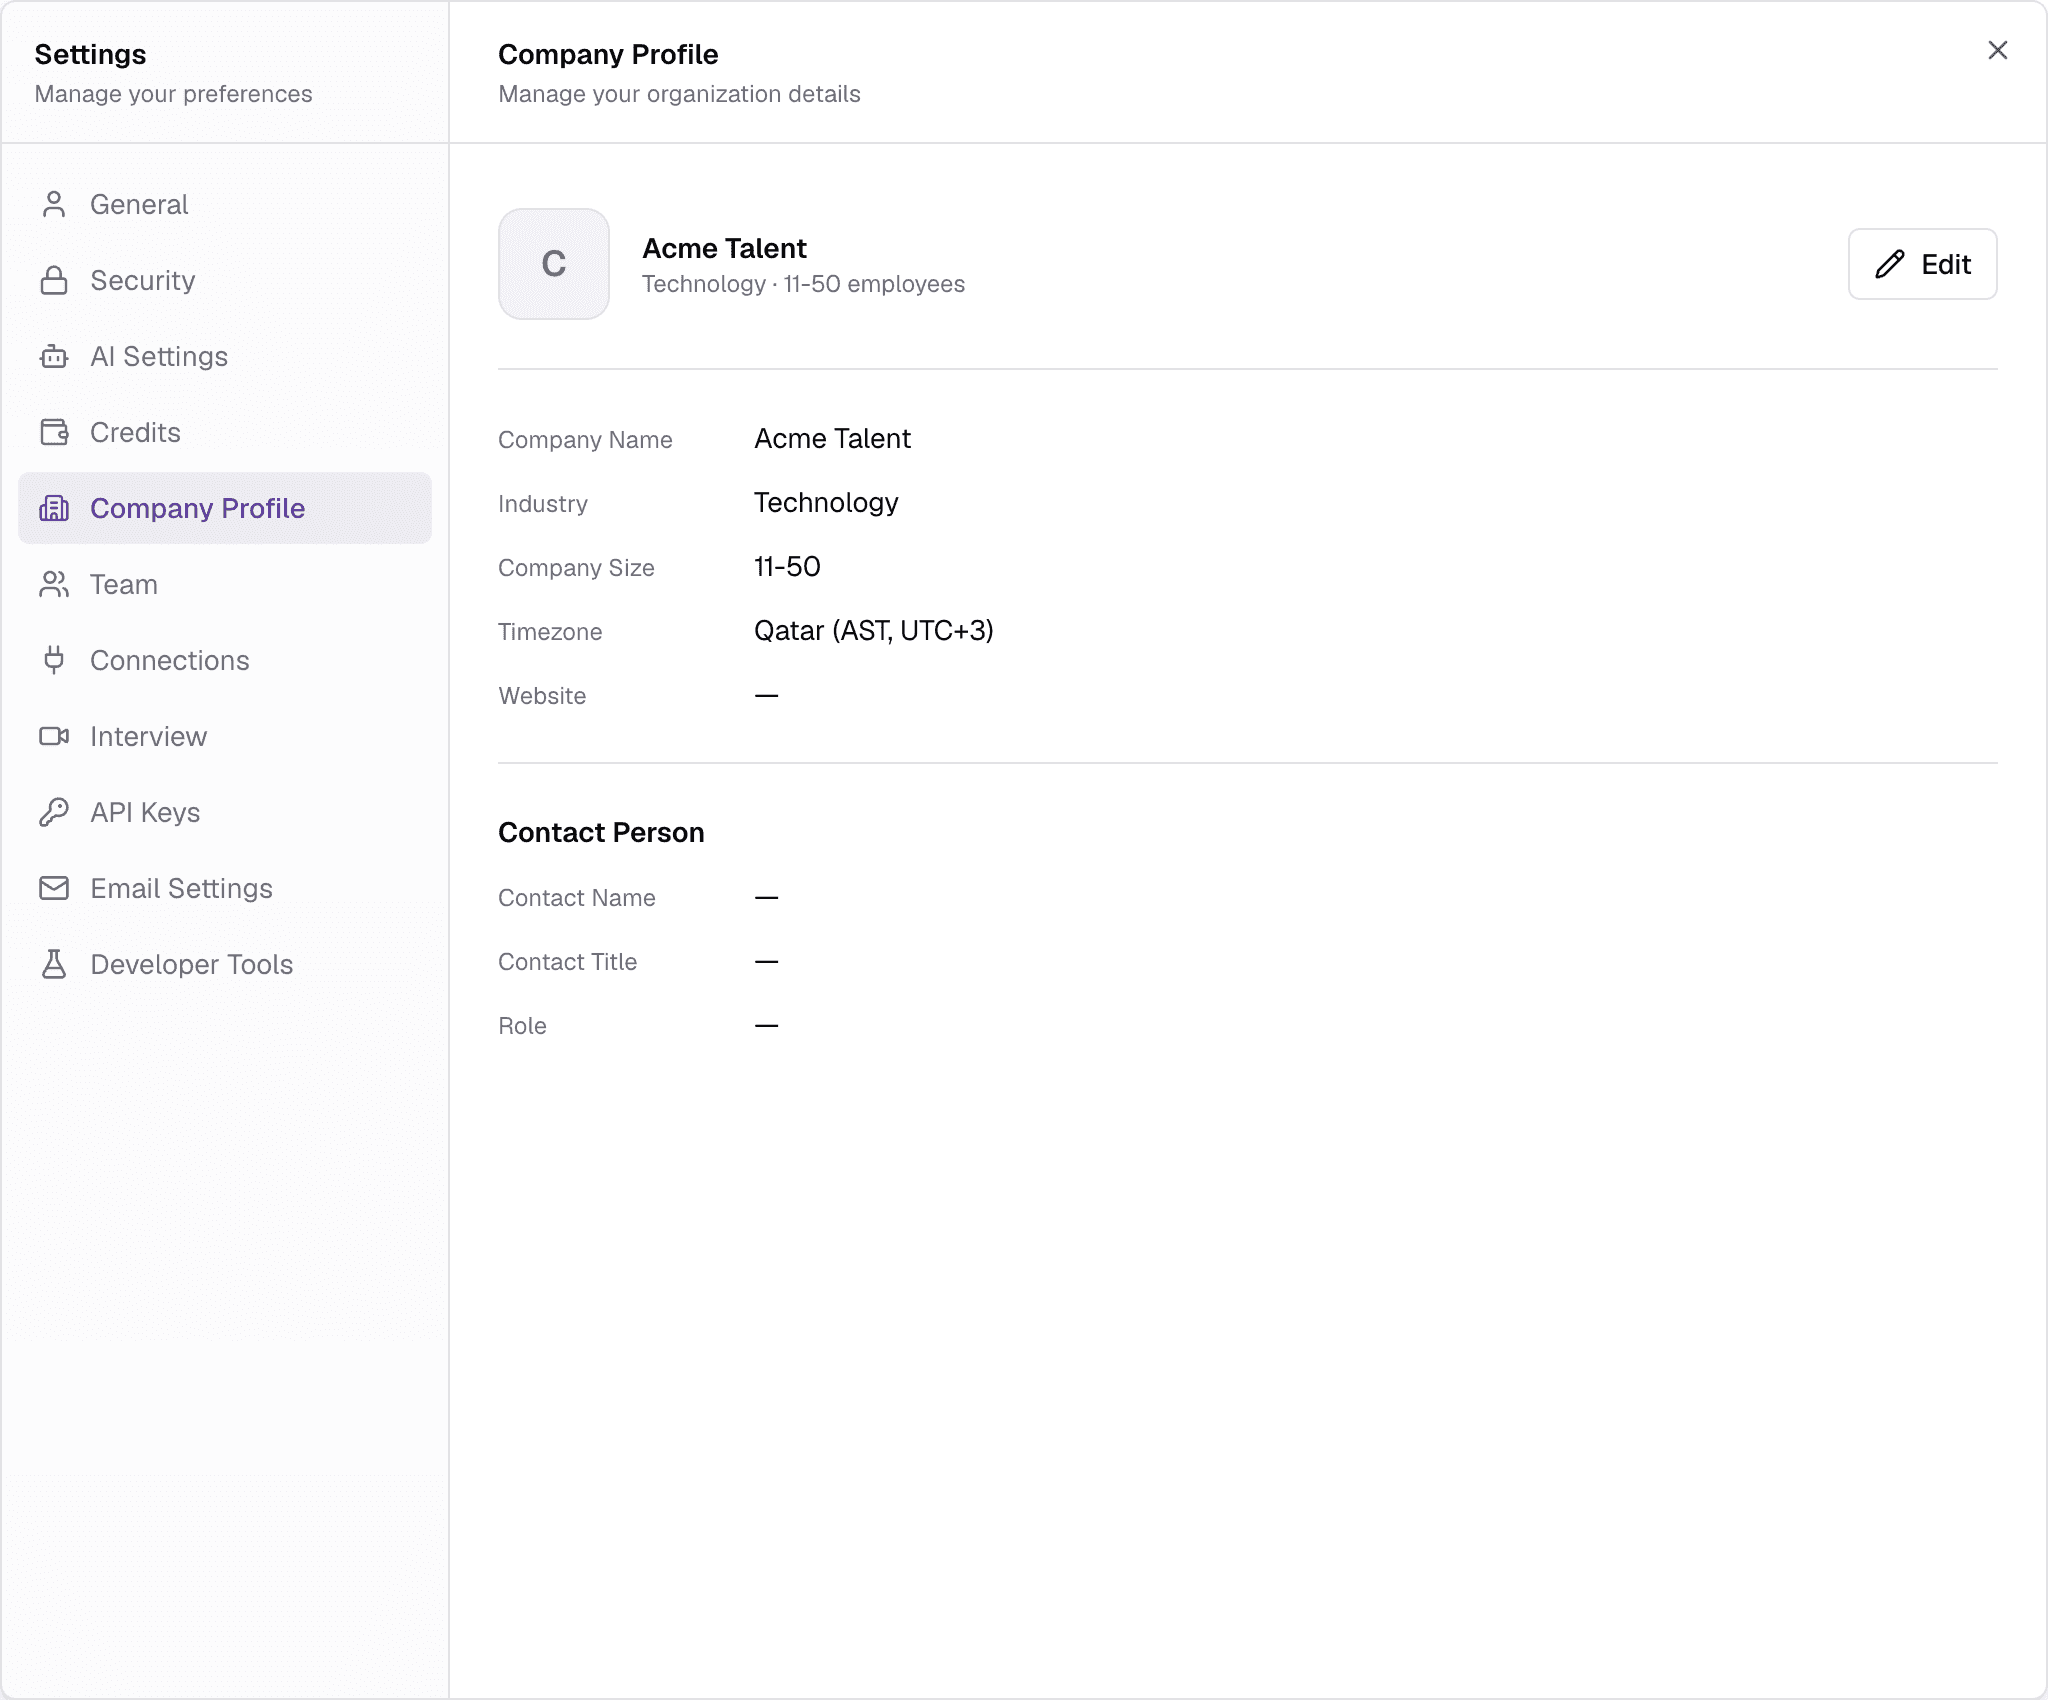Click 'Manage your organization details' subtitle
The height and width of the screenshot is (1700, 2048).
[x=679, y=94]
